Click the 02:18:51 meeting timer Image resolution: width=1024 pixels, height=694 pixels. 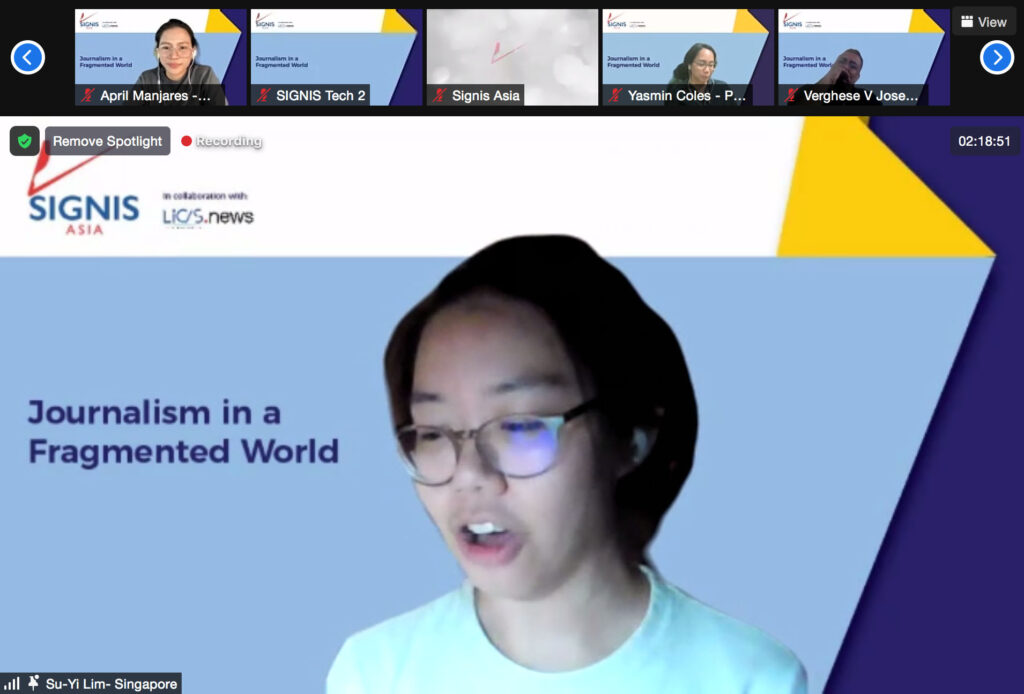[x=984, y=141]
